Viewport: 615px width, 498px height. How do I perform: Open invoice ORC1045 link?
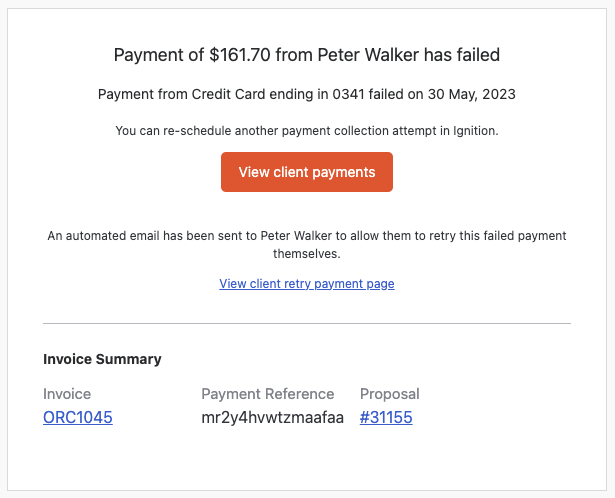(78, 417)
